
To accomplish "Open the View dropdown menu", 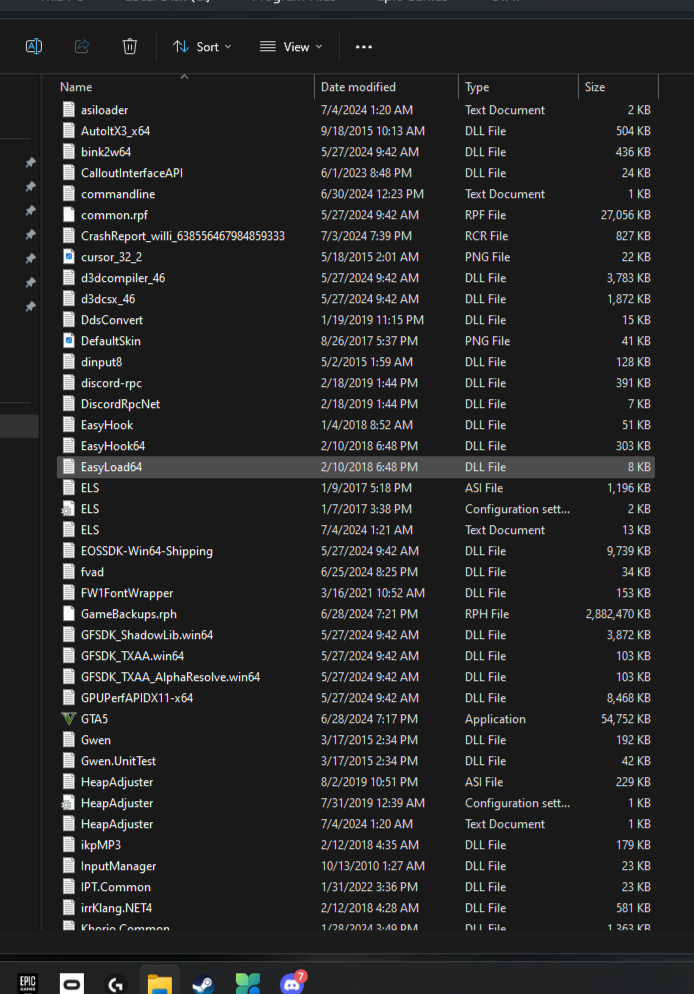I will (291, 47).
